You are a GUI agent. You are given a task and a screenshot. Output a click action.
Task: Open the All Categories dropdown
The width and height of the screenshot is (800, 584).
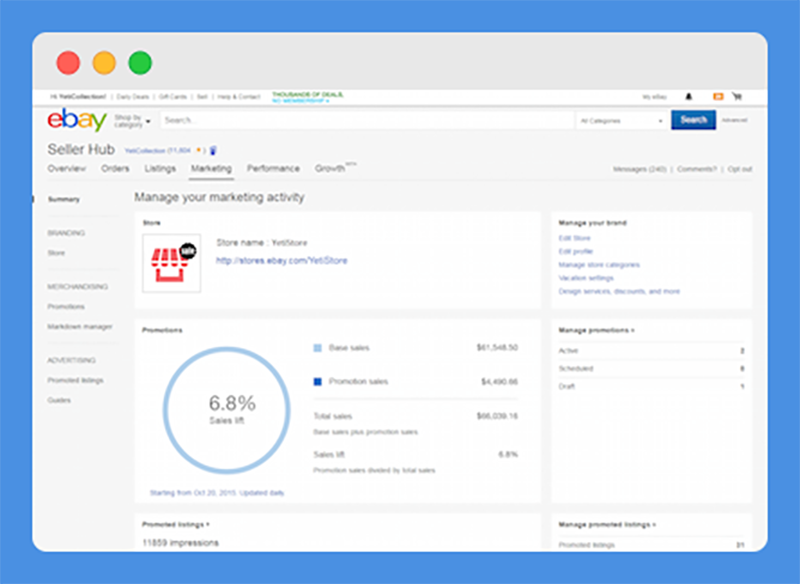(621, 121)
